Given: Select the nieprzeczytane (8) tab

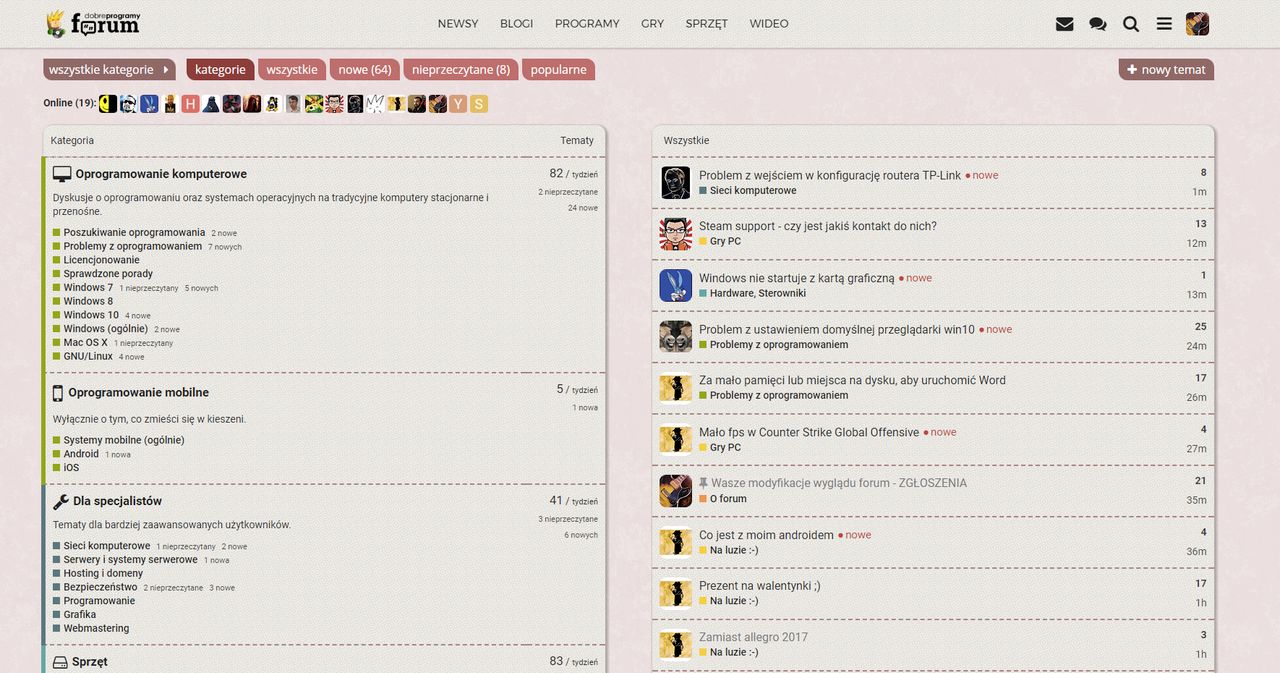Looking at the screenshot, I should [461, 70].
